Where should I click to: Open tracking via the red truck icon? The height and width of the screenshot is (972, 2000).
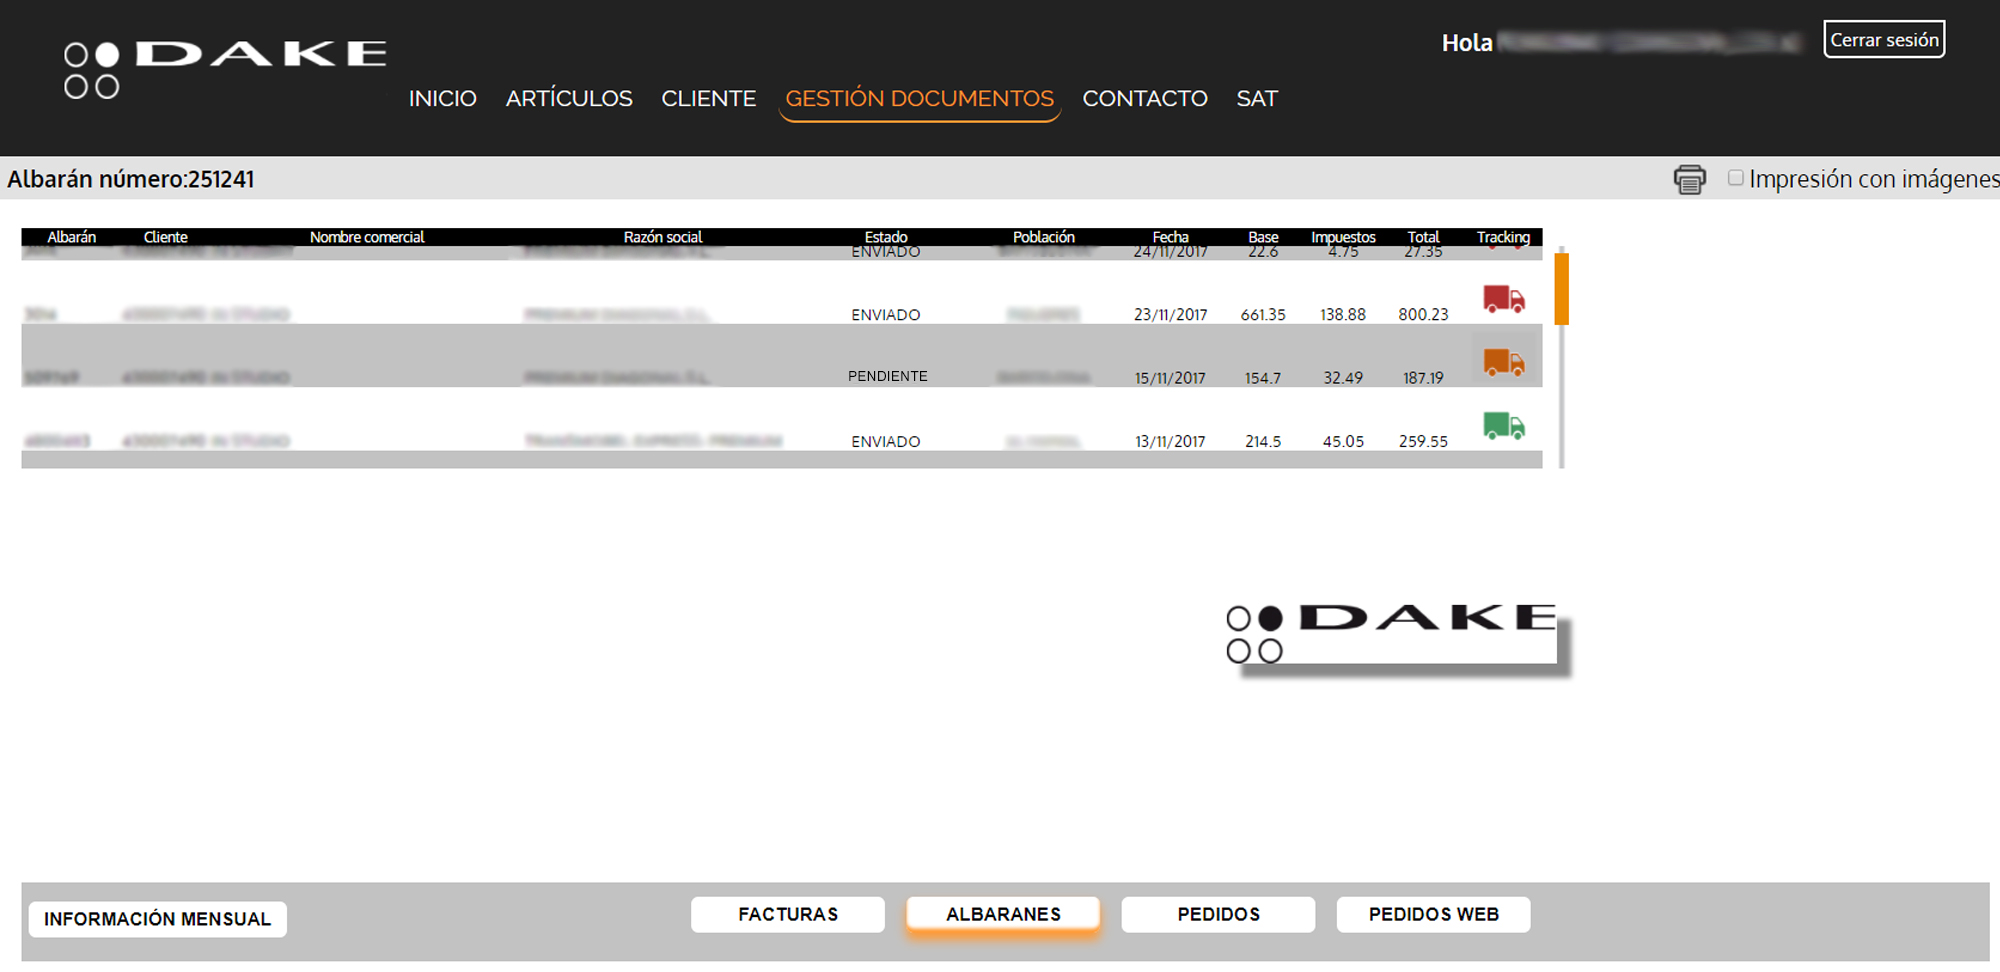[1503, 298]
